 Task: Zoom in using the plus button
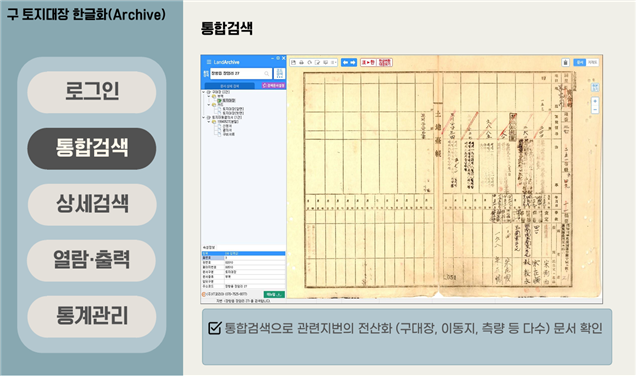tap(595, 101)
